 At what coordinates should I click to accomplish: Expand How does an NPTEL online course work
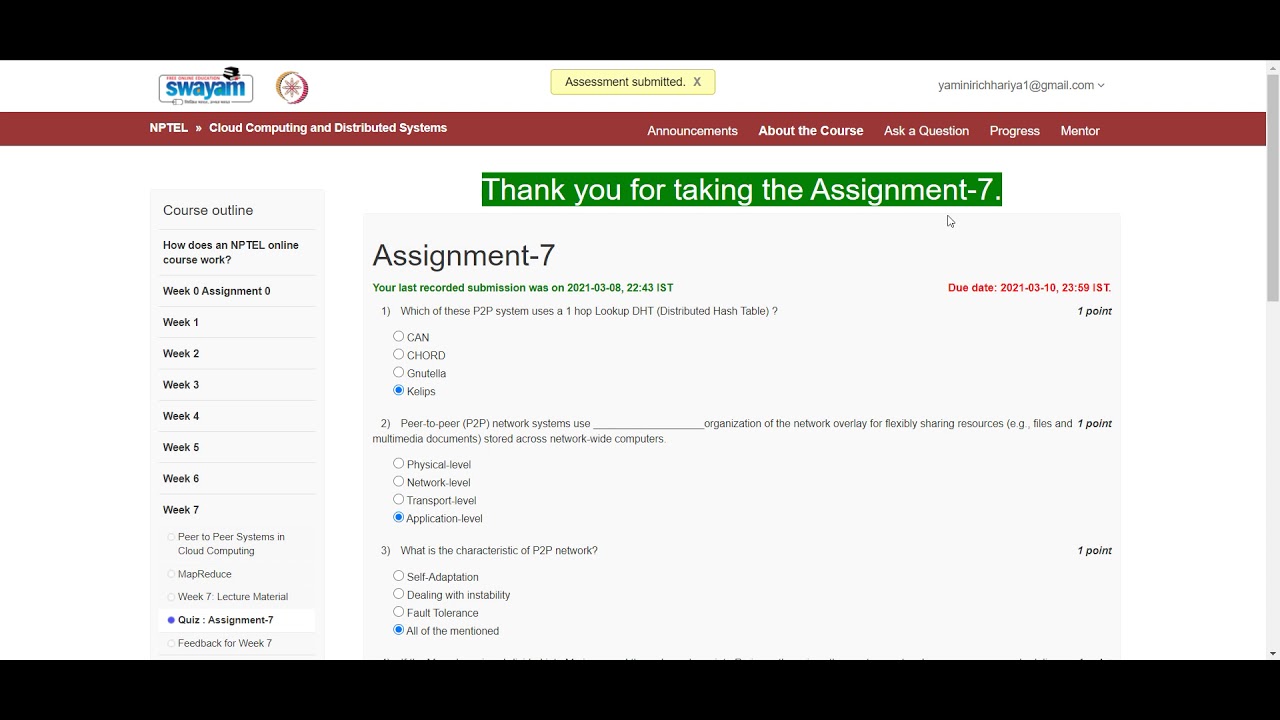(237, 252)
